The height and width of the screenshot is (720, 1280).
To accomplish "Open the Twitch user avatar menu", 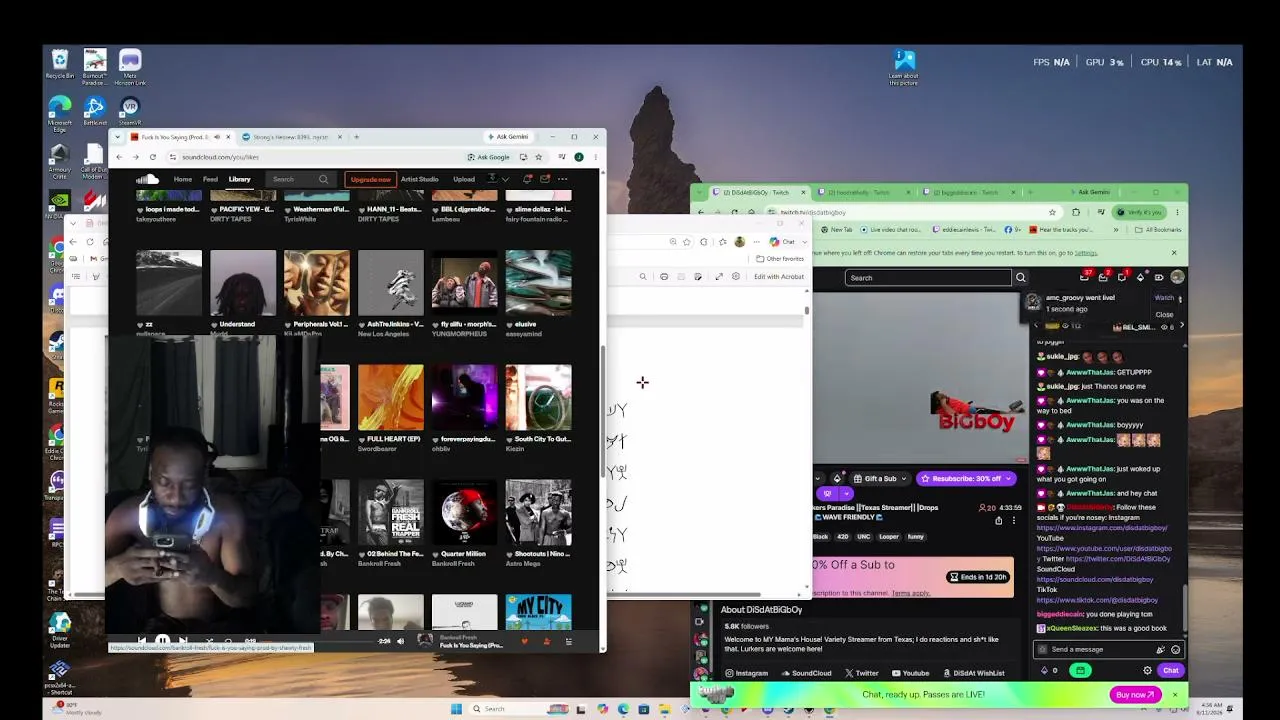I will (1177, 277).
